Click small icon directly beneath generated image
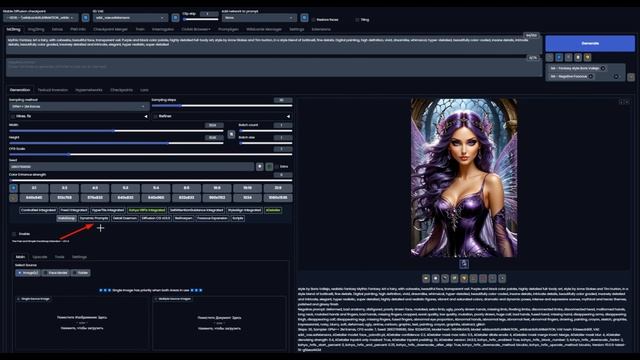The image size is (640, 360). click(464, 264)
